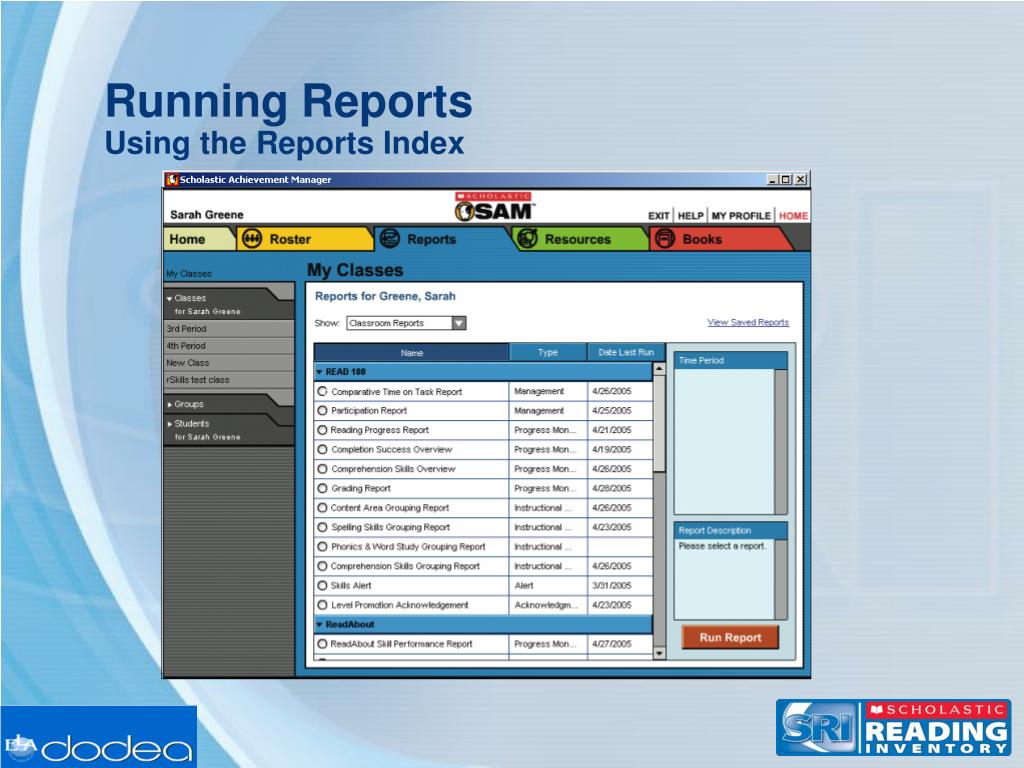Sort by the Name column header
1024x768 pixels.
411,352
